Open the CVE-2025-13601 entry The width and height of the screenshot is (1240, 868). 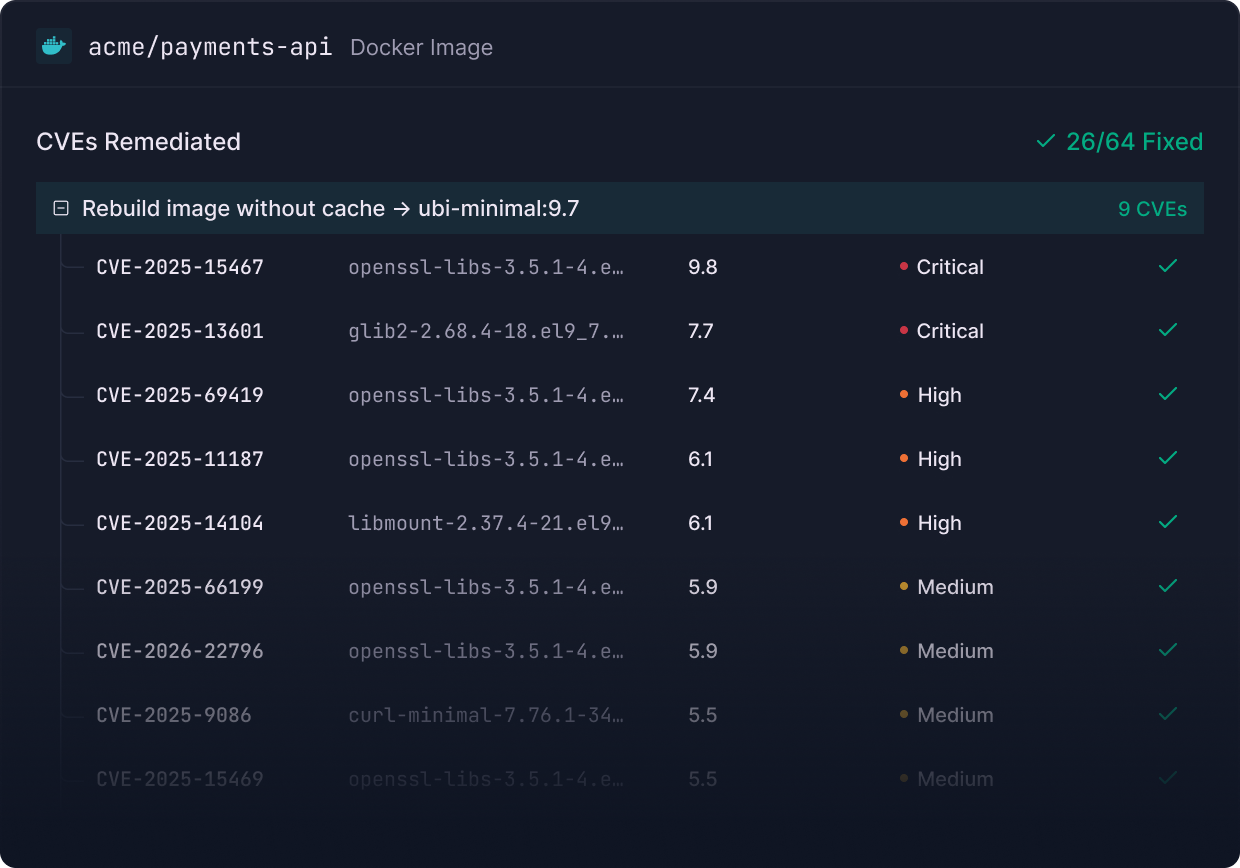tap(180, 331)
